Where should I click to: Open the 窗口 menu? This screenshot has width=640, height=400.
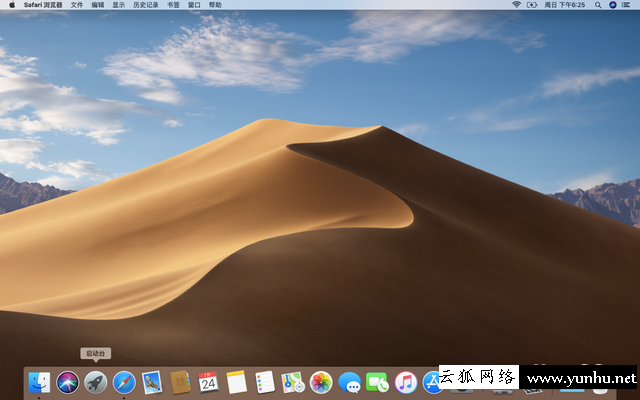[194, 5]
